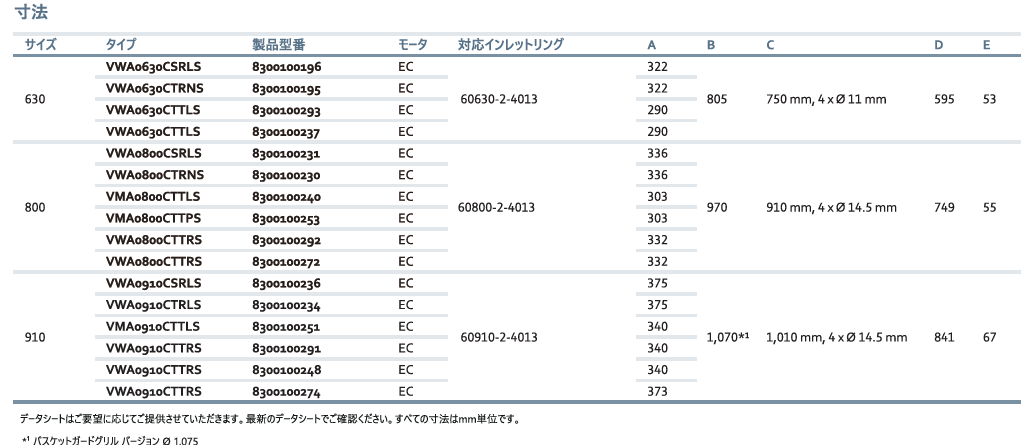Select product number 8300100231
The height and width of the screenshot is (445, 1035).
pyautogui.click(x=286, y=154)
